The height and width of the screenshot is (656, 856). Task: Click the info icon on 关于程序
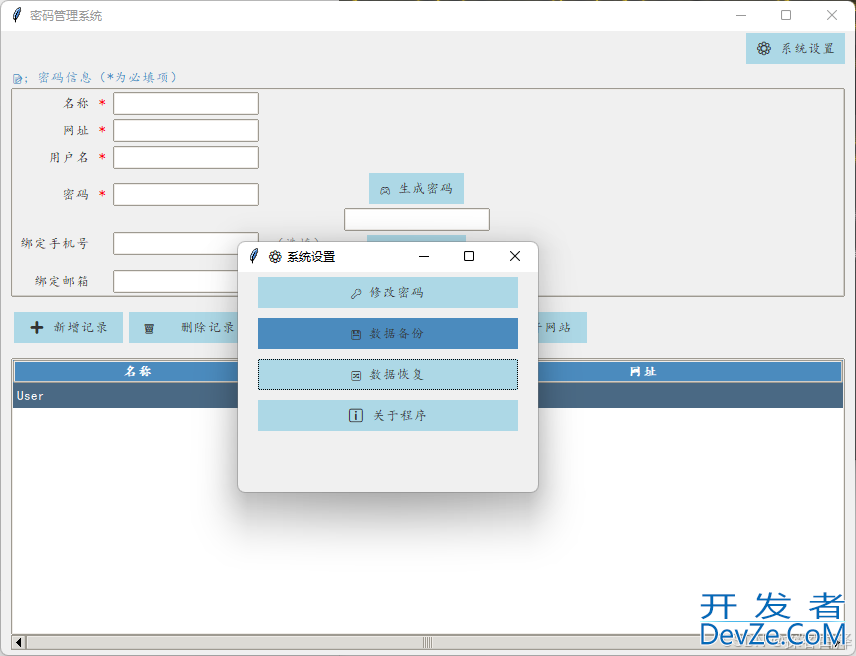(355, 415)
